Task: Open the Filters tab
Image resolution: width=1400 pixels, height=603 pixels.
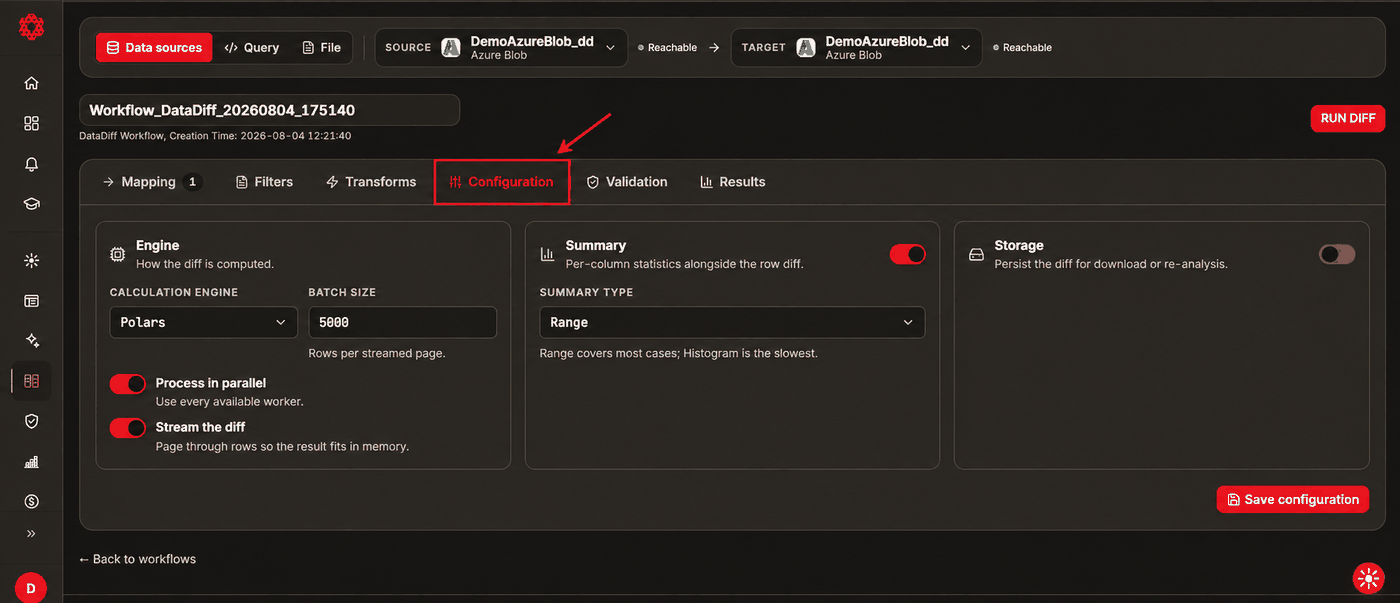Action: 265,182
